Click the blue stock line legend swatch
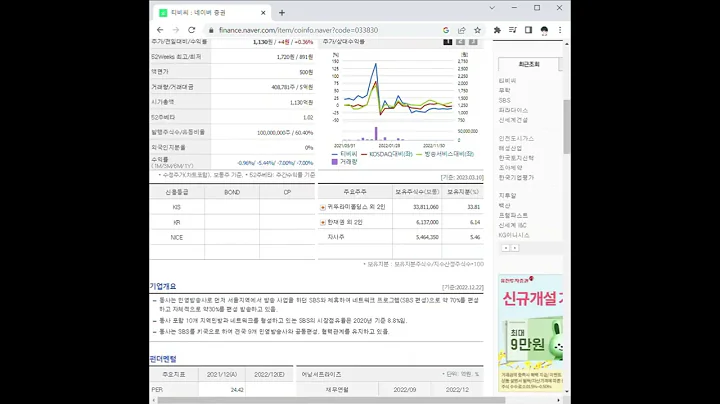Screen dimensions: 720x404 pos(335,154)
